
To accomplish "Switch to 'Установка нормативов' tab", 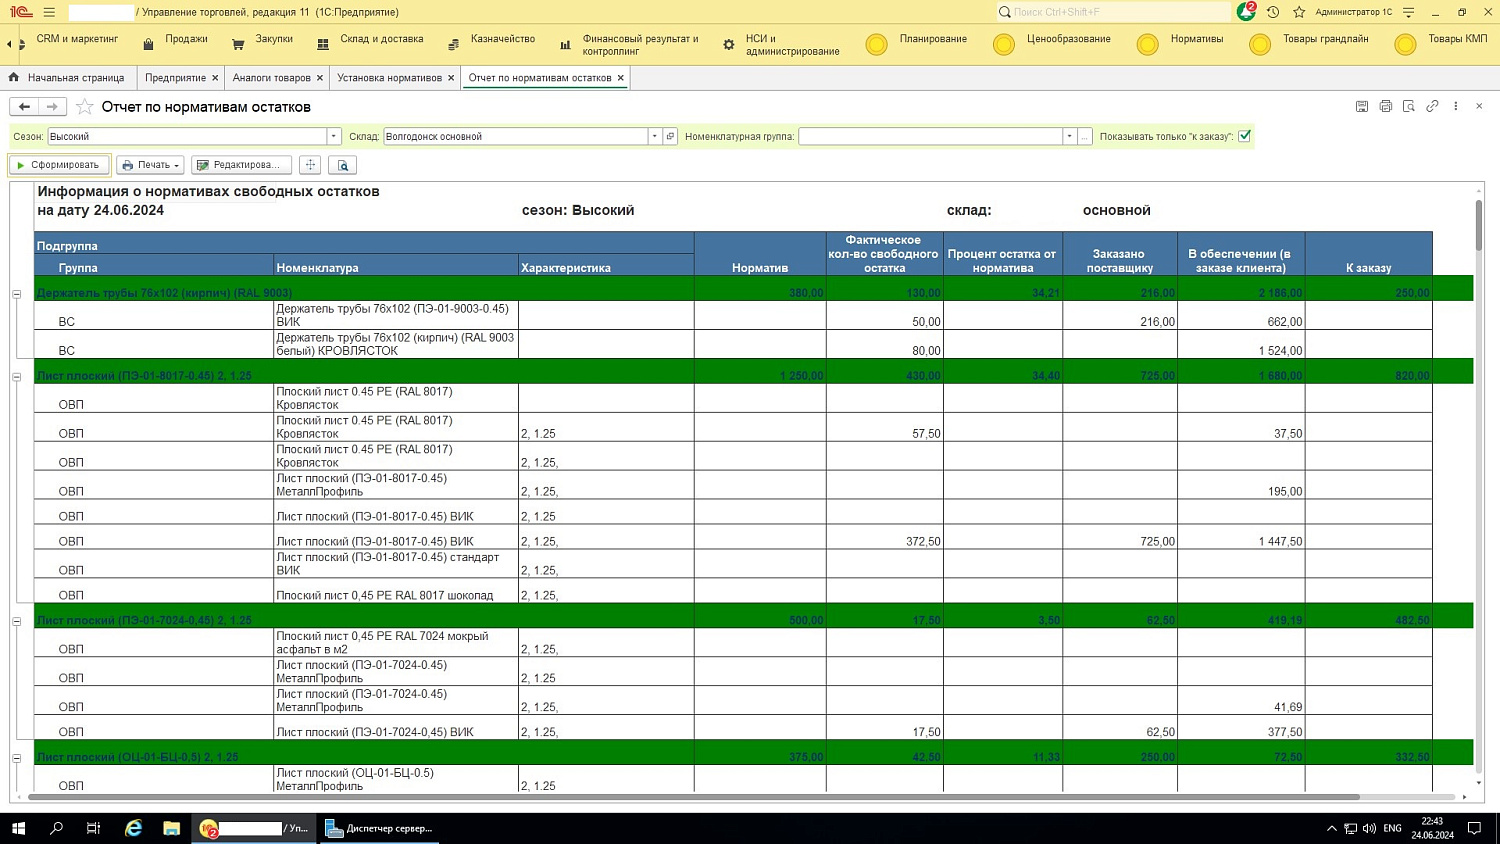I will pyautogui.click(x=389, y=78).
